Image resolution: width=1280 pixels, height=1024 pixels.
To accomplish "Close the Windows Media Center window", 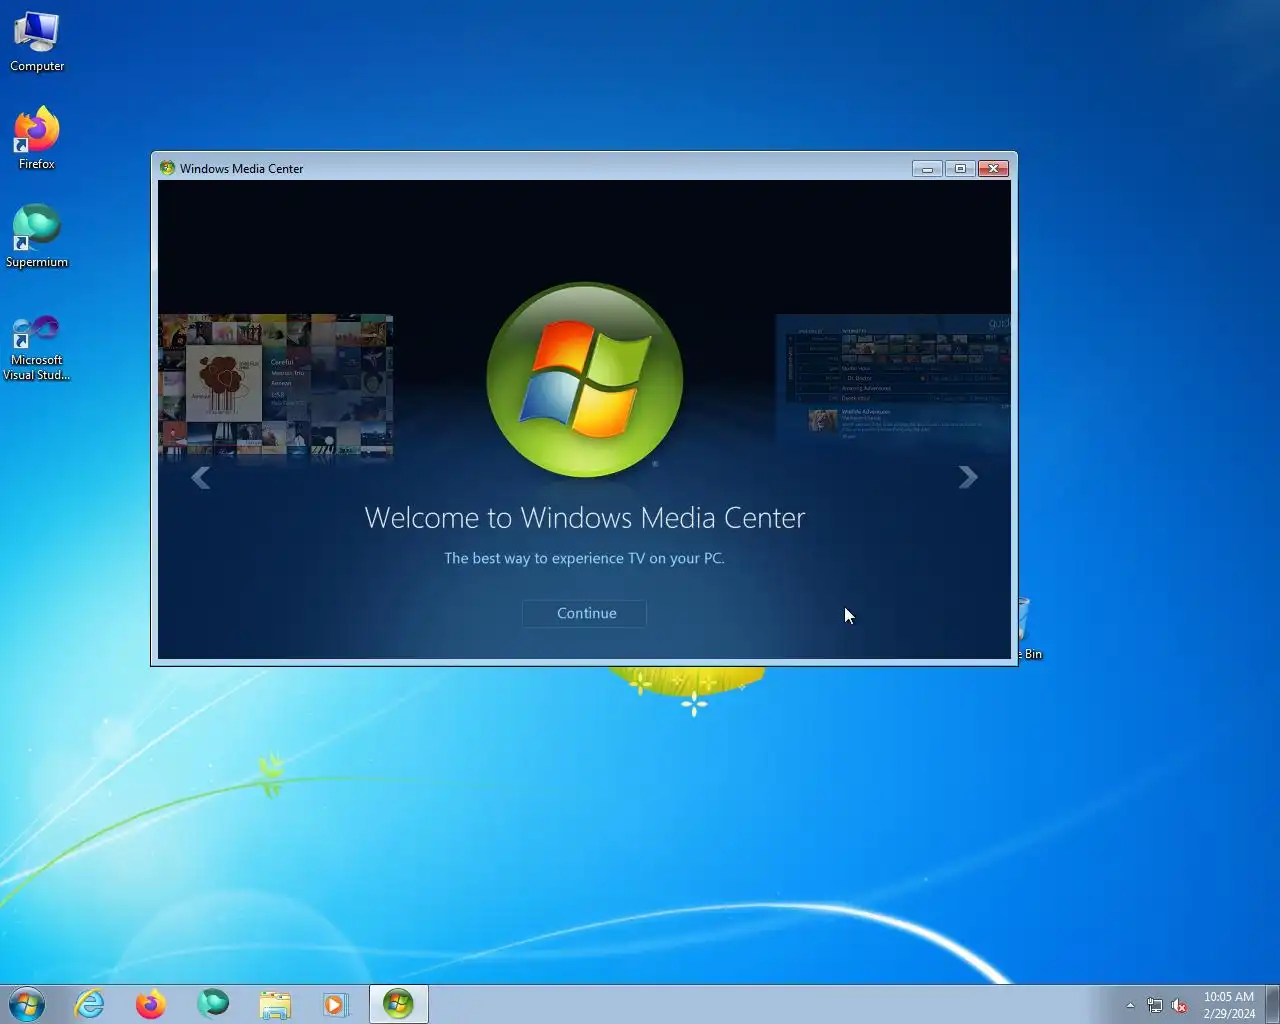I will tap(993, 169).
